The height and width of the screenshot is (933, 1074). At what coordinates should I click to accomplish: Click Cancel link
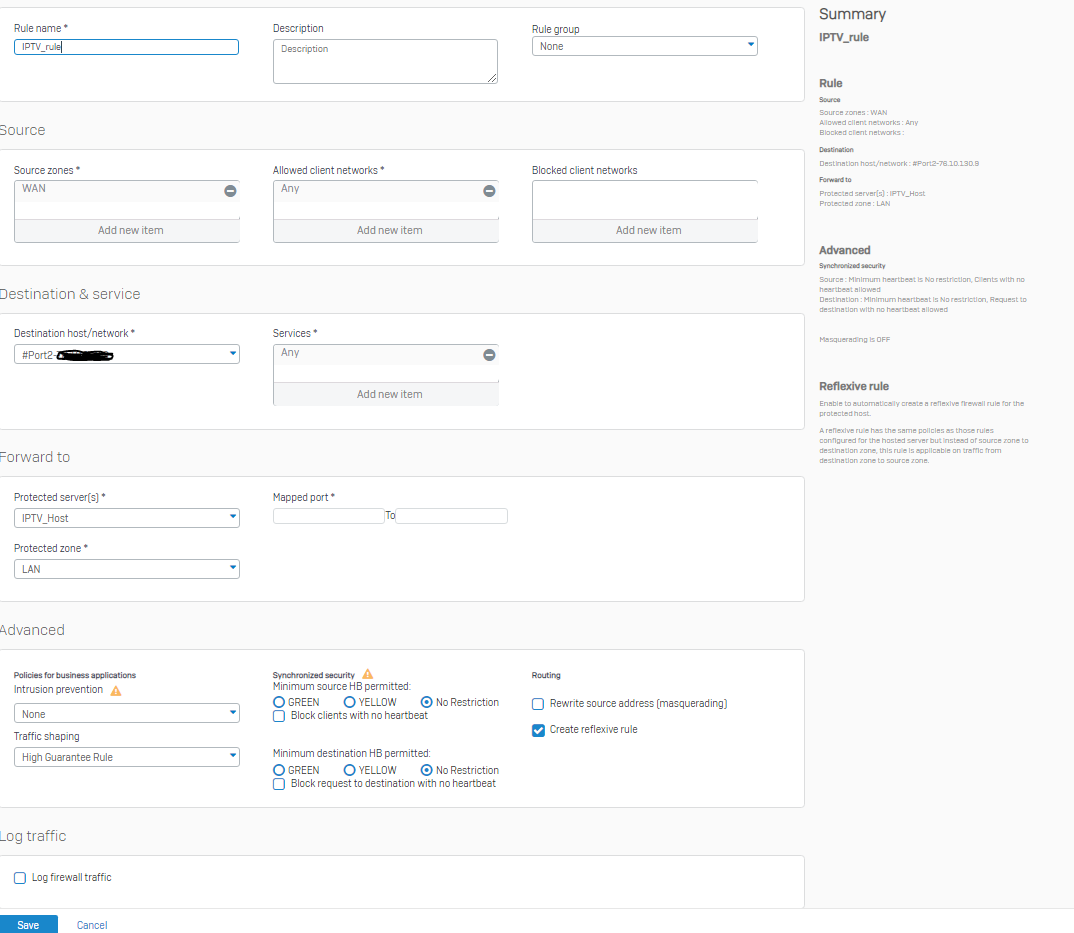coord(92,925)
